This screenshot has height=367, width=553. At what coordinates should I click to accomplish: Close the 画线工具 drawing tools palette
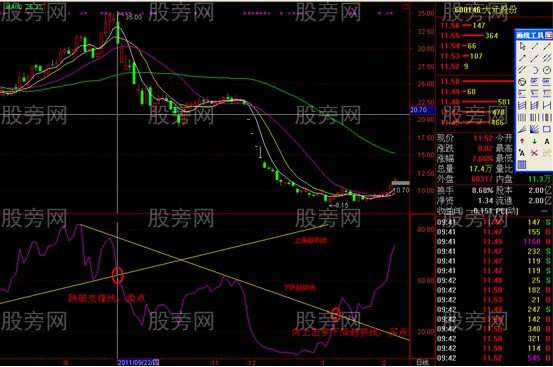point(549,35)
